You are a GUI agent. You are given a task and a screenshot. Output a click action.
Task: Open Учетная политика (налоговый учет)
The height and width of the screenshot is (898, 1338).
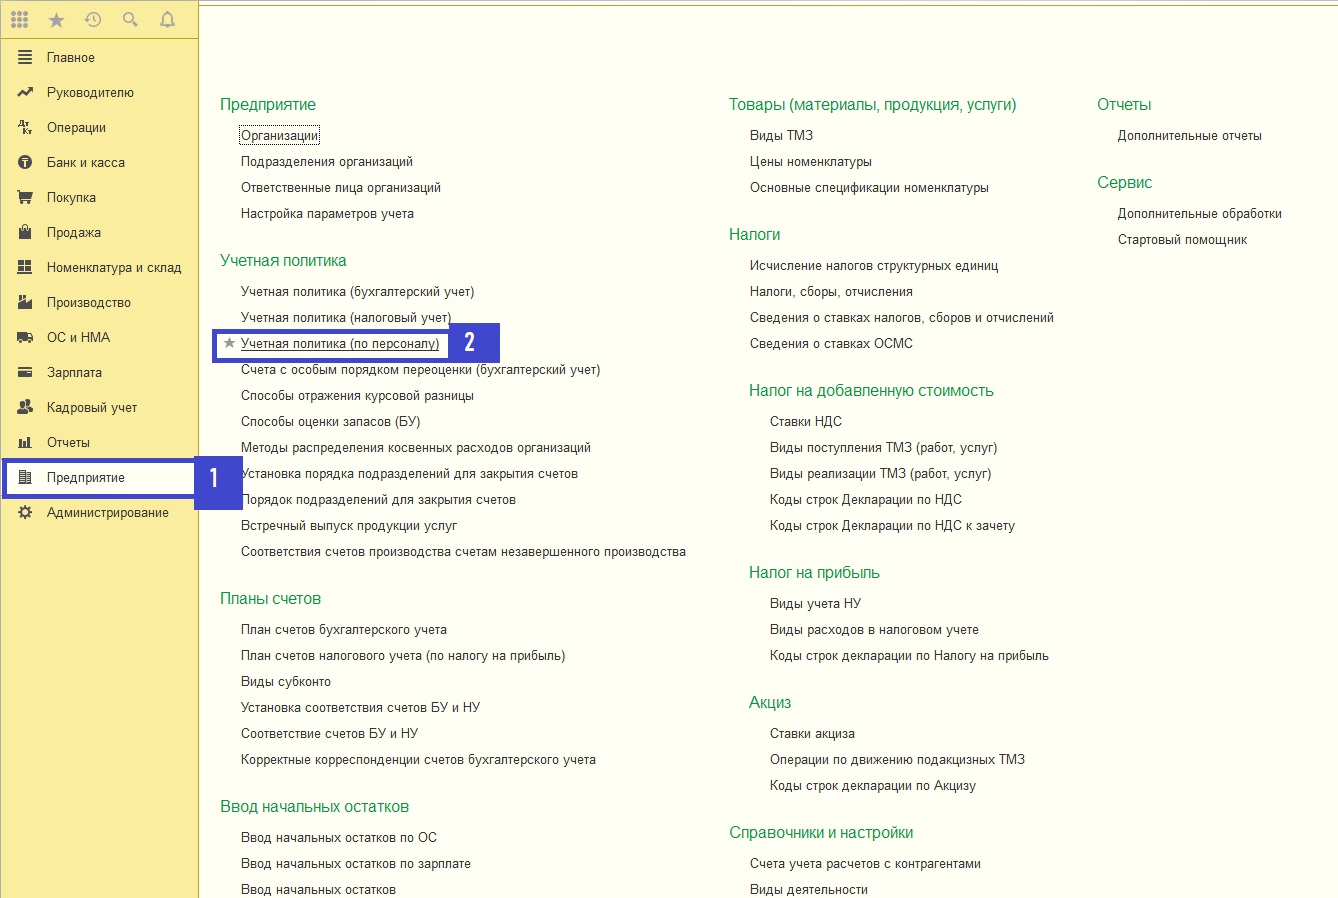(x=346, y=317)
